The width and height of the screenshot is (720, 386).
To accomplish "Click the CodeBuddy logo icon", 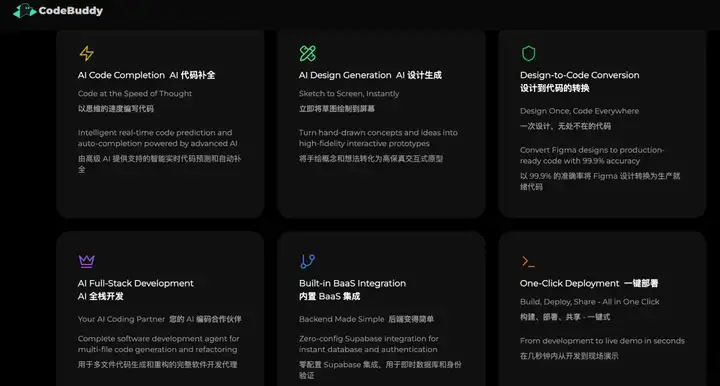I will click(25, 11).
